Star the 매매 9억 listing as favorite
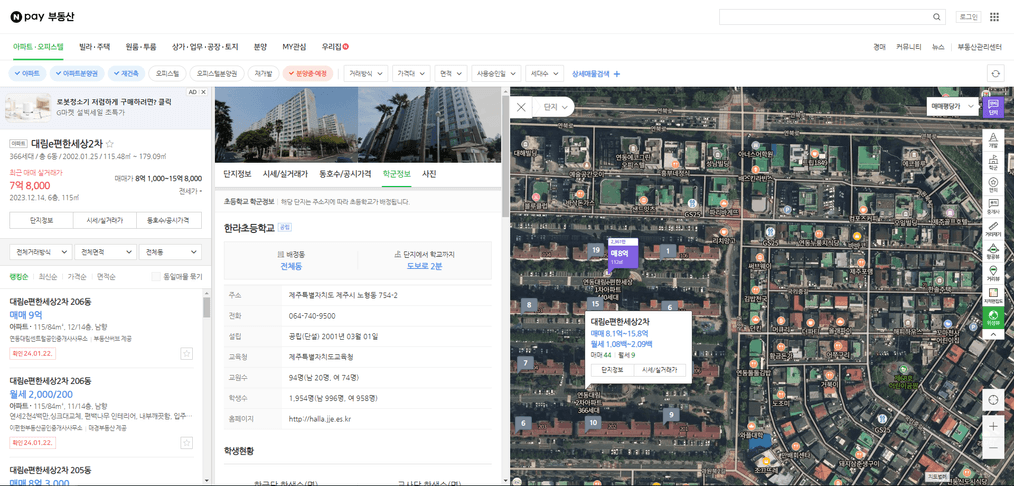 186,354
